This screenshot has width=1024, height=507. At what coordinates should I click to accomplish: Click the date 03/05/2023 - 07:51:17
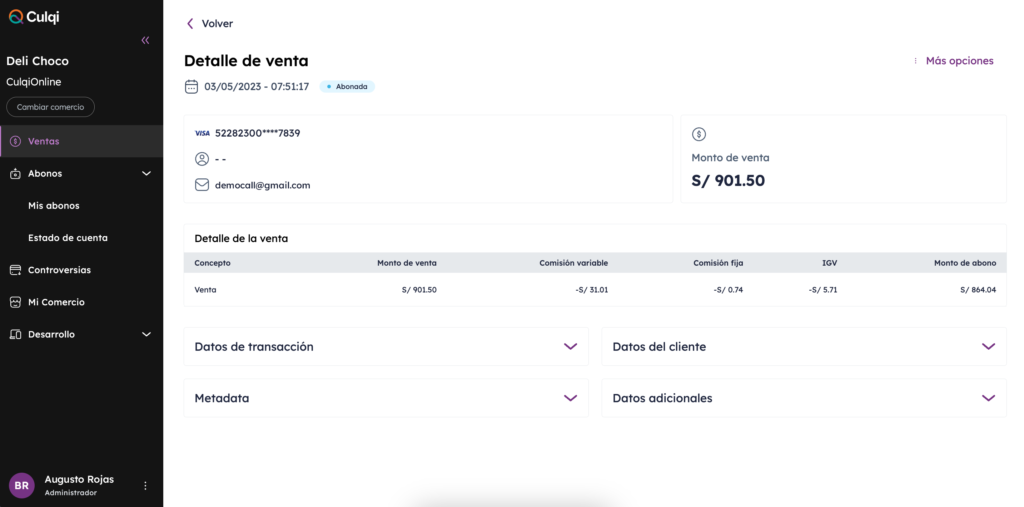pyautogui.click(x=257, y=86)
